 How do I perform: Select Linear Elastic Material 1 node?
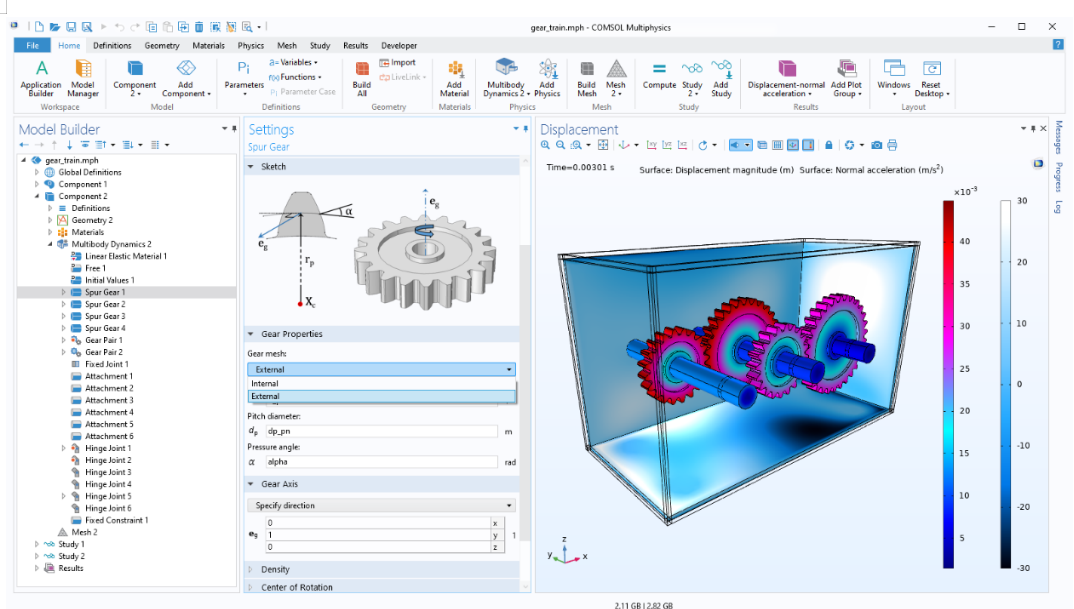(125, 256)
